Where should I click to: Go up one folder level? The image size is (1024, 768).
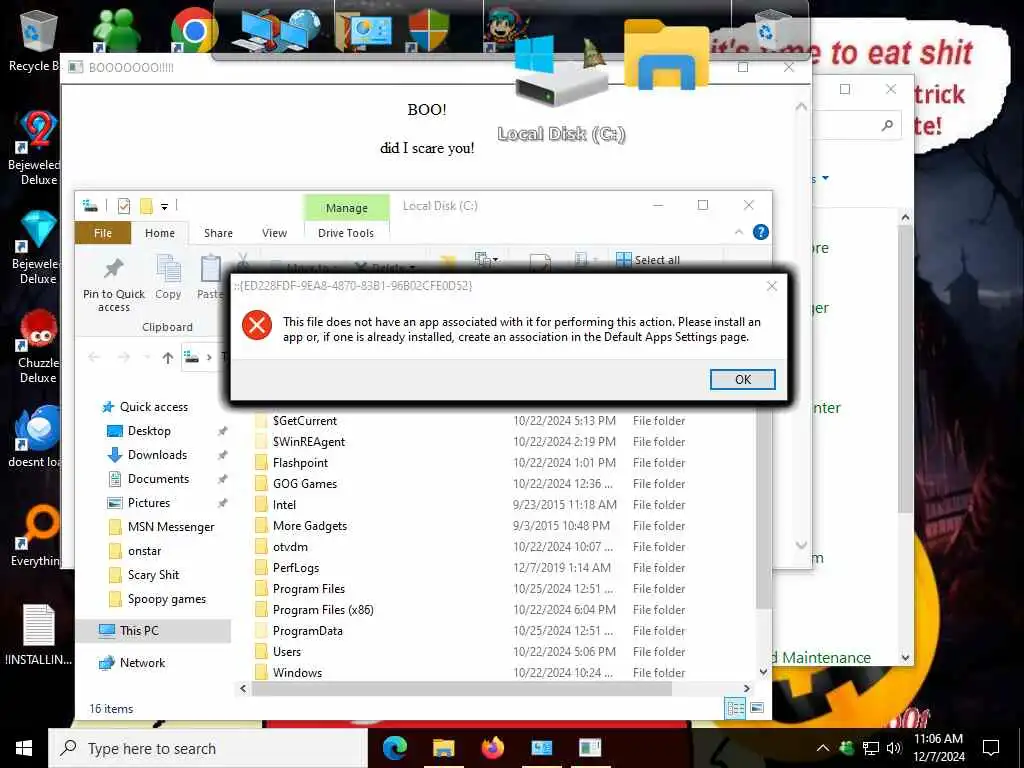coord(168,357)
